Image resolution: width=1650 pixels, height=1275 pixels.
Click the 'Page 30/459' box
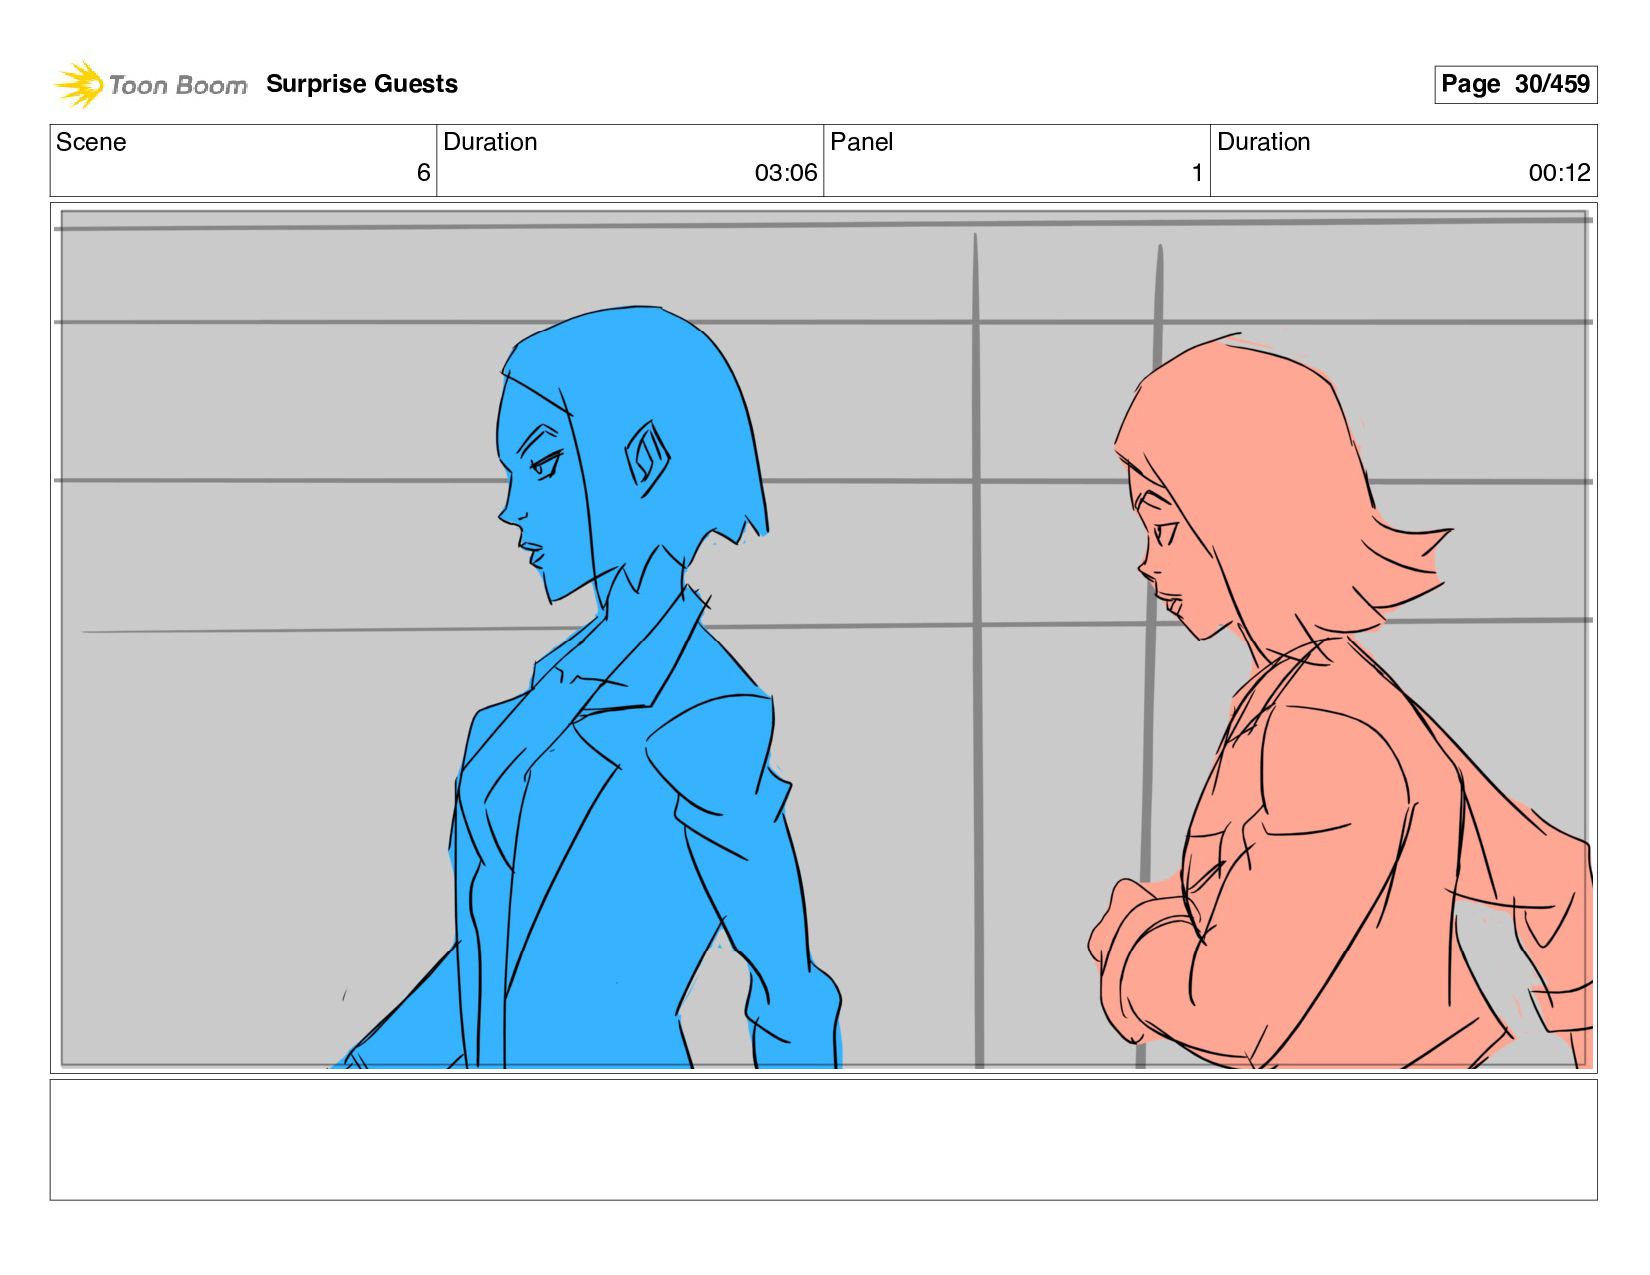click(x=1515, y=84)
